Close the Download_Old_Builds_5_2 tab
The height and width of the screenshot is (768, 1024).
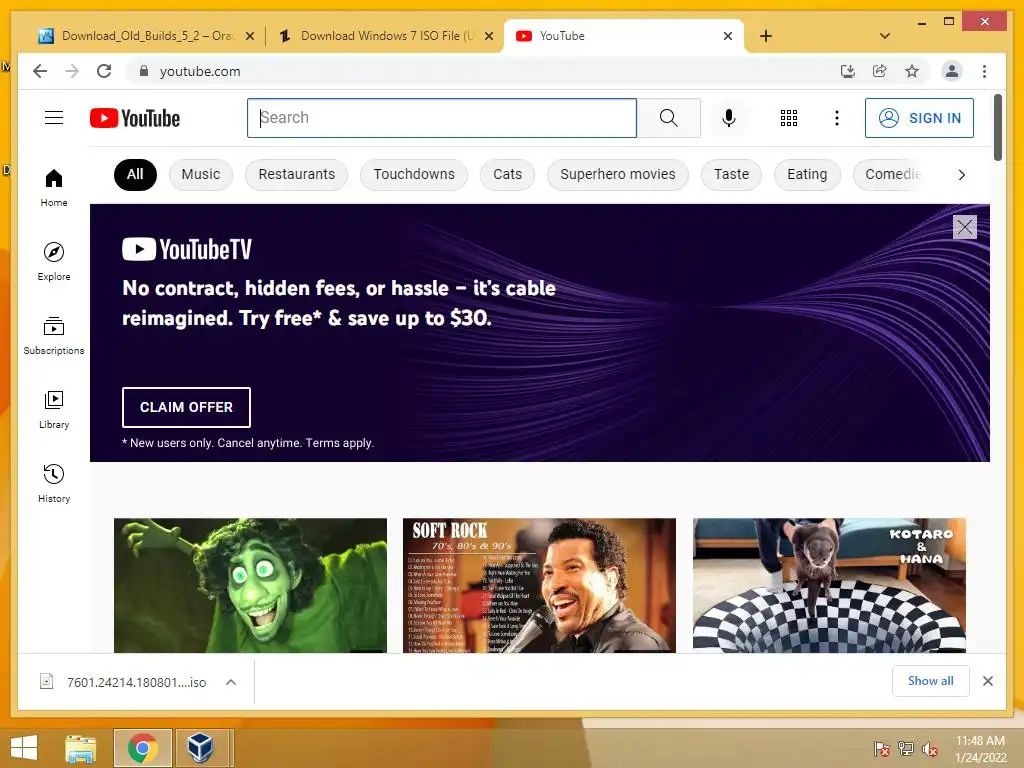pyautogui.click(x=249, y=36)
